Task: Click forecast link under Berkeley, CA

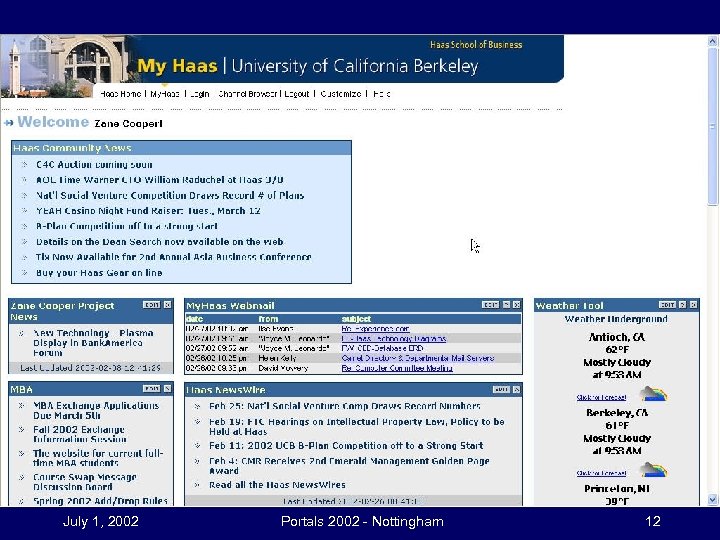Action: [601, 473]
